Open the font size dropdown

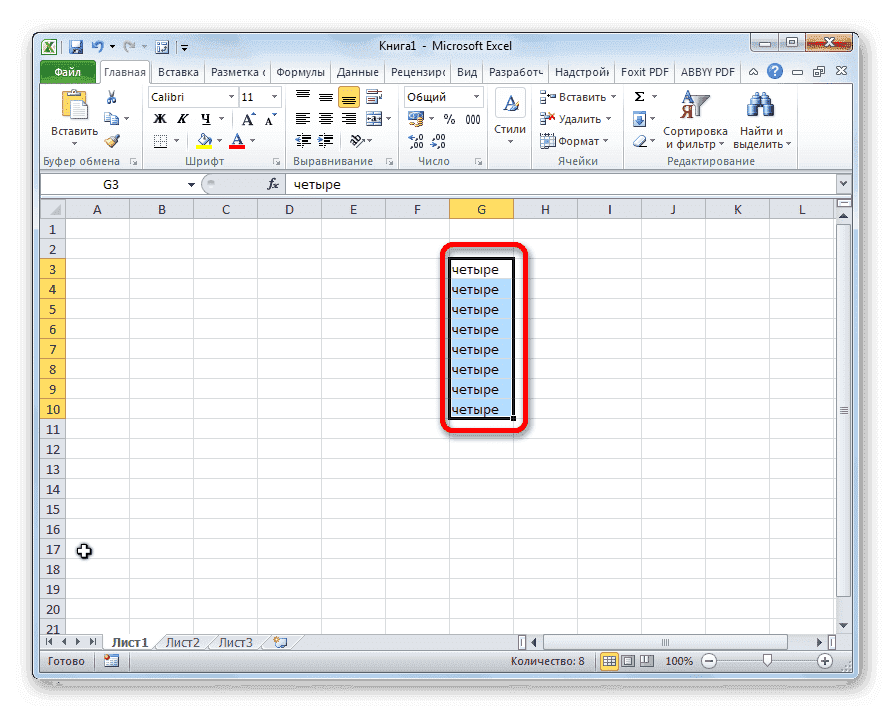pyautogui.click(x=272, y=97)
